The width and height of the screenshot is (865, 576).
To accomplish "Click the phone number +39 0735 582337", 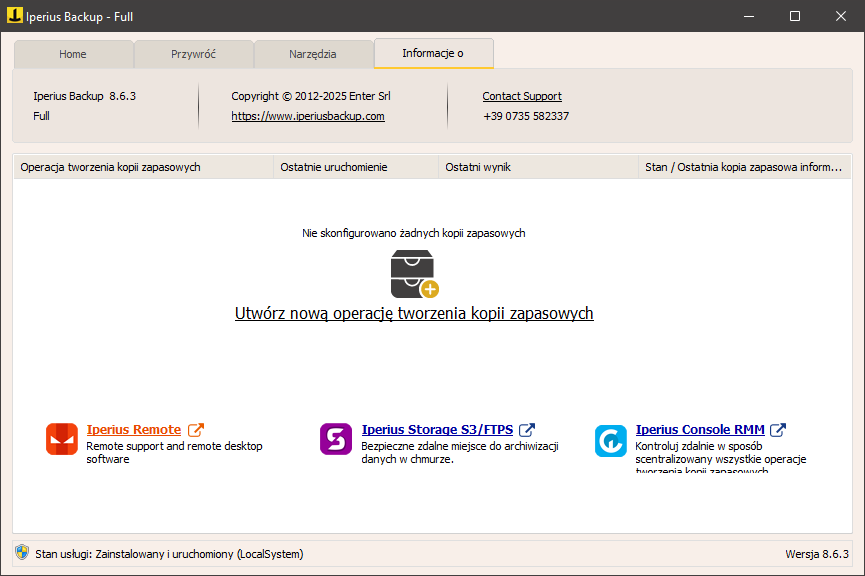I will [526, 116].
